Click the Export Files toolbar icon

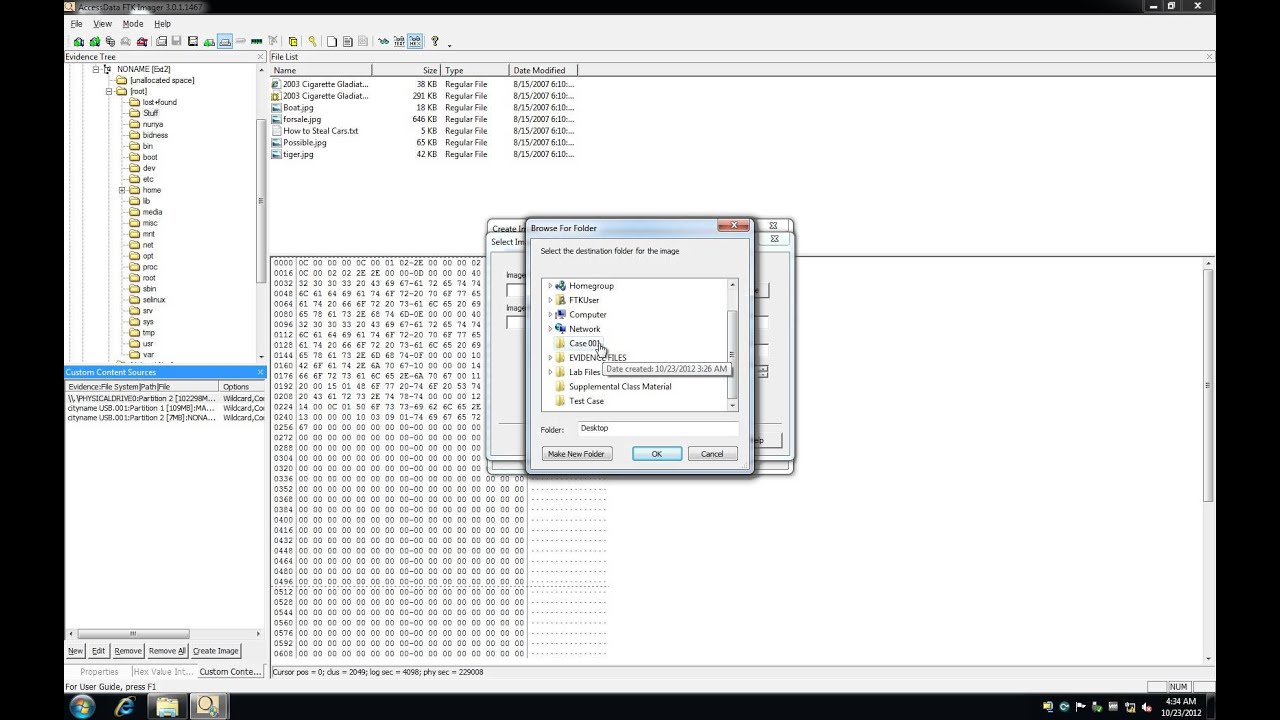point(331,42)
